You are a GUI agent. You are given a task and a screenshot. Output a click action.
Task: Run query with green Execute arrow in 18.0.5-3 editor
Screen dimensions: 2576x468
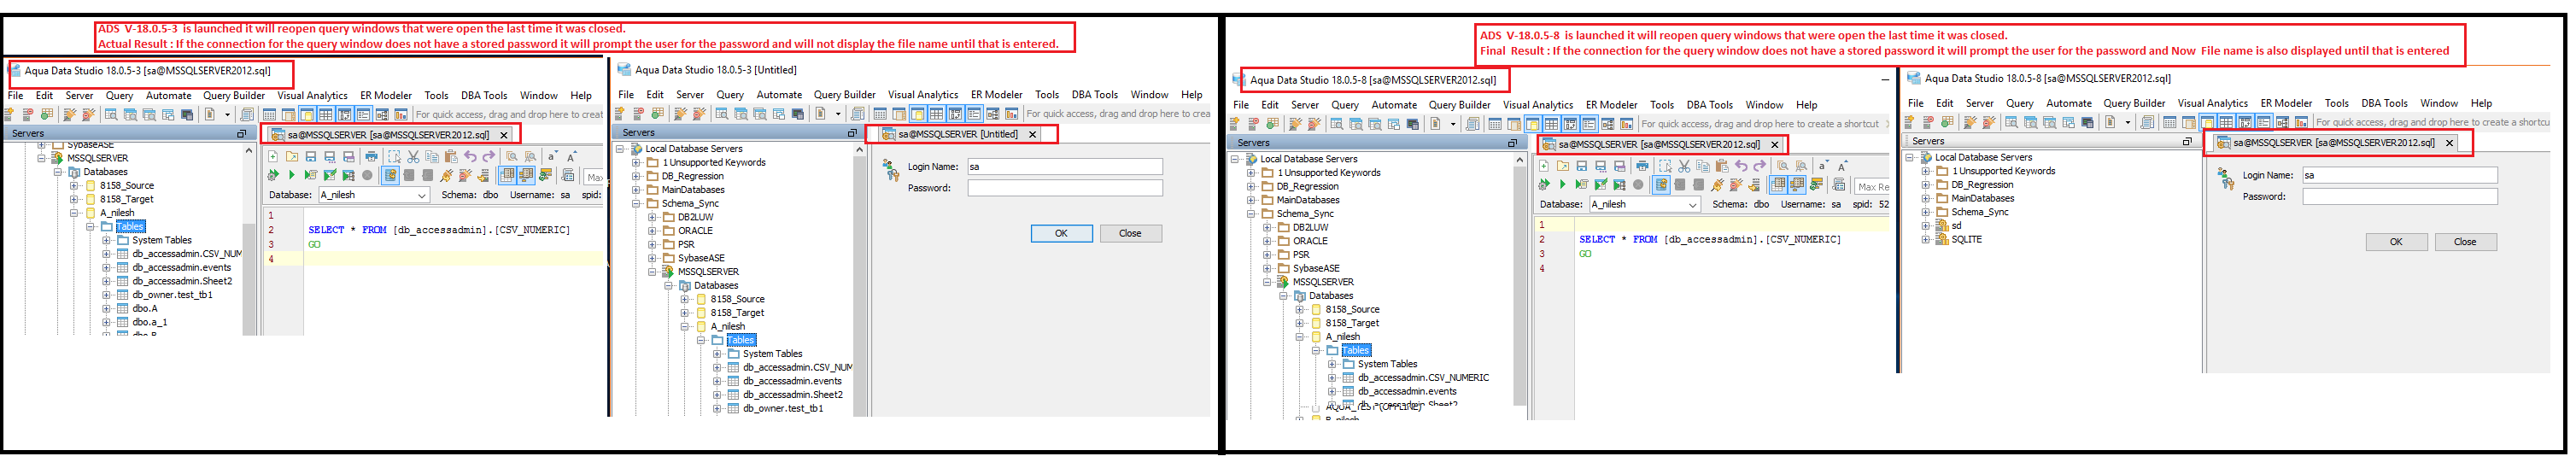(292, 175)
